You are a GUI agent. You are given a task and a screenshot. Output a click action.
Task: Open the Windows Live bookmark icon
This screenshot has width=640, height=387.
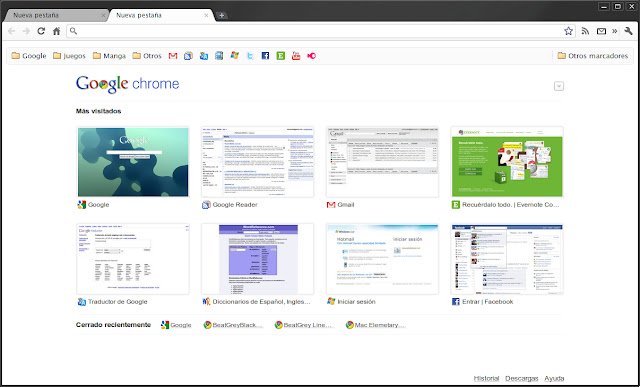point(234,56)
